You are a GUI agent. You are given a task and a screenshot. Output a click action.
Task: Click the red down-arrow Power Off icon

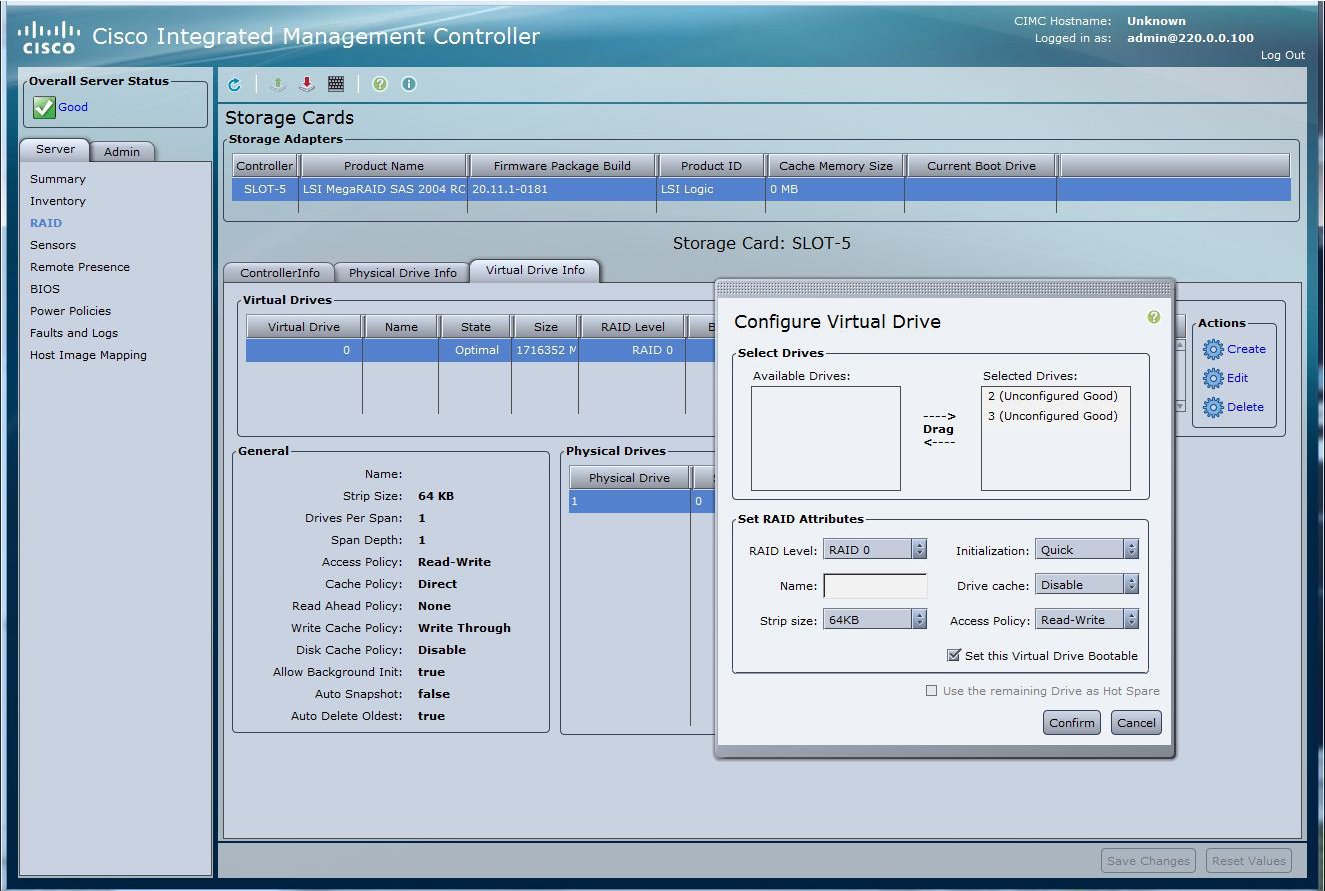click(x=307, y=85)
